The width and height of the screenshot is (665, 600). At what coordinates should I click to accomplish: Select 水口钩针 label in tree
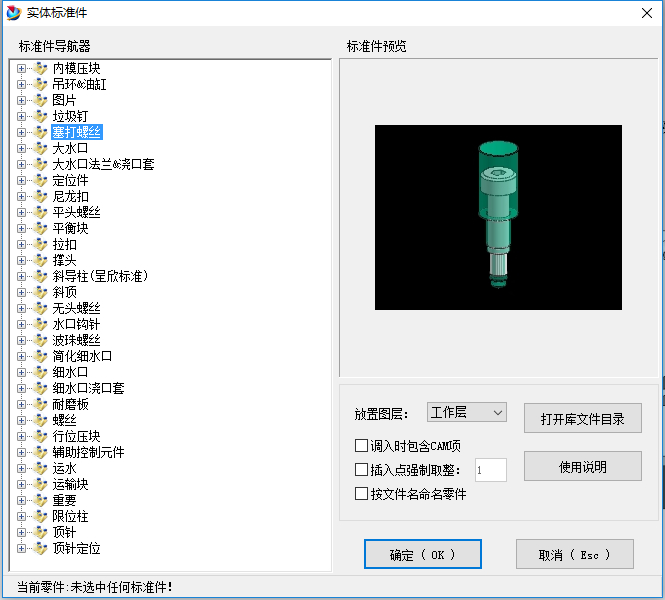click(x=76, y=324)
